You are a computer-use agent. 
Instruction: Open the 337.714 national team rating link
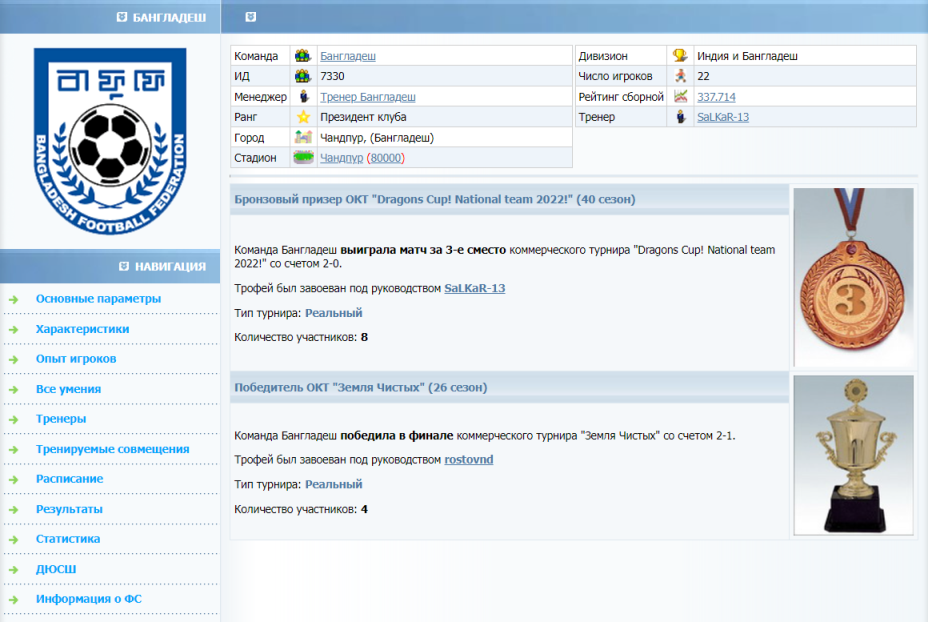click(716, 97)
